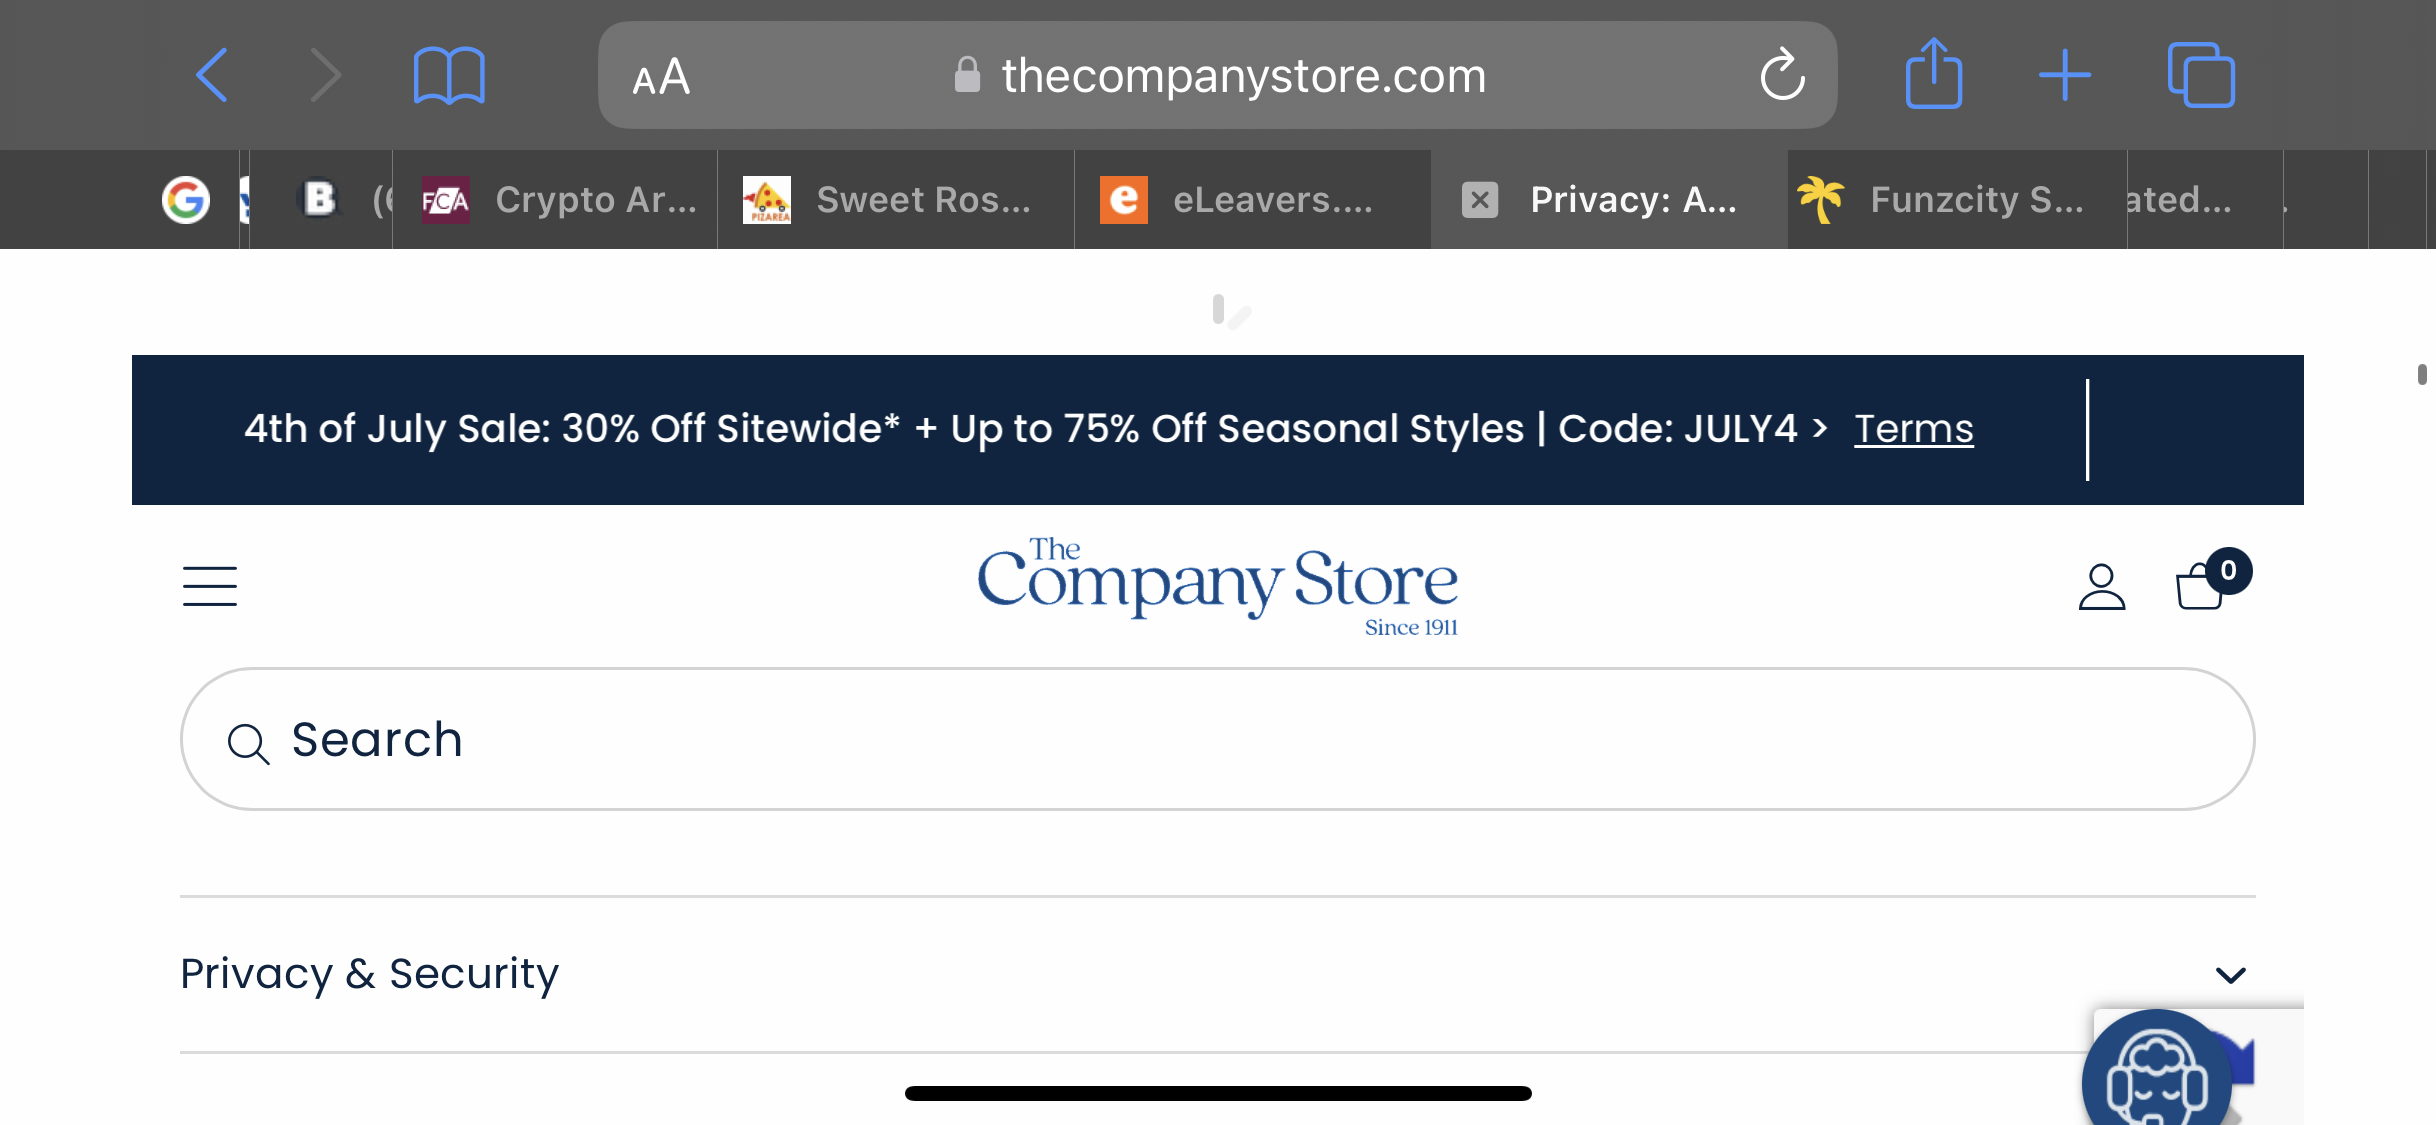
Task: Open the account profile icon
Action: (2102, 587)
